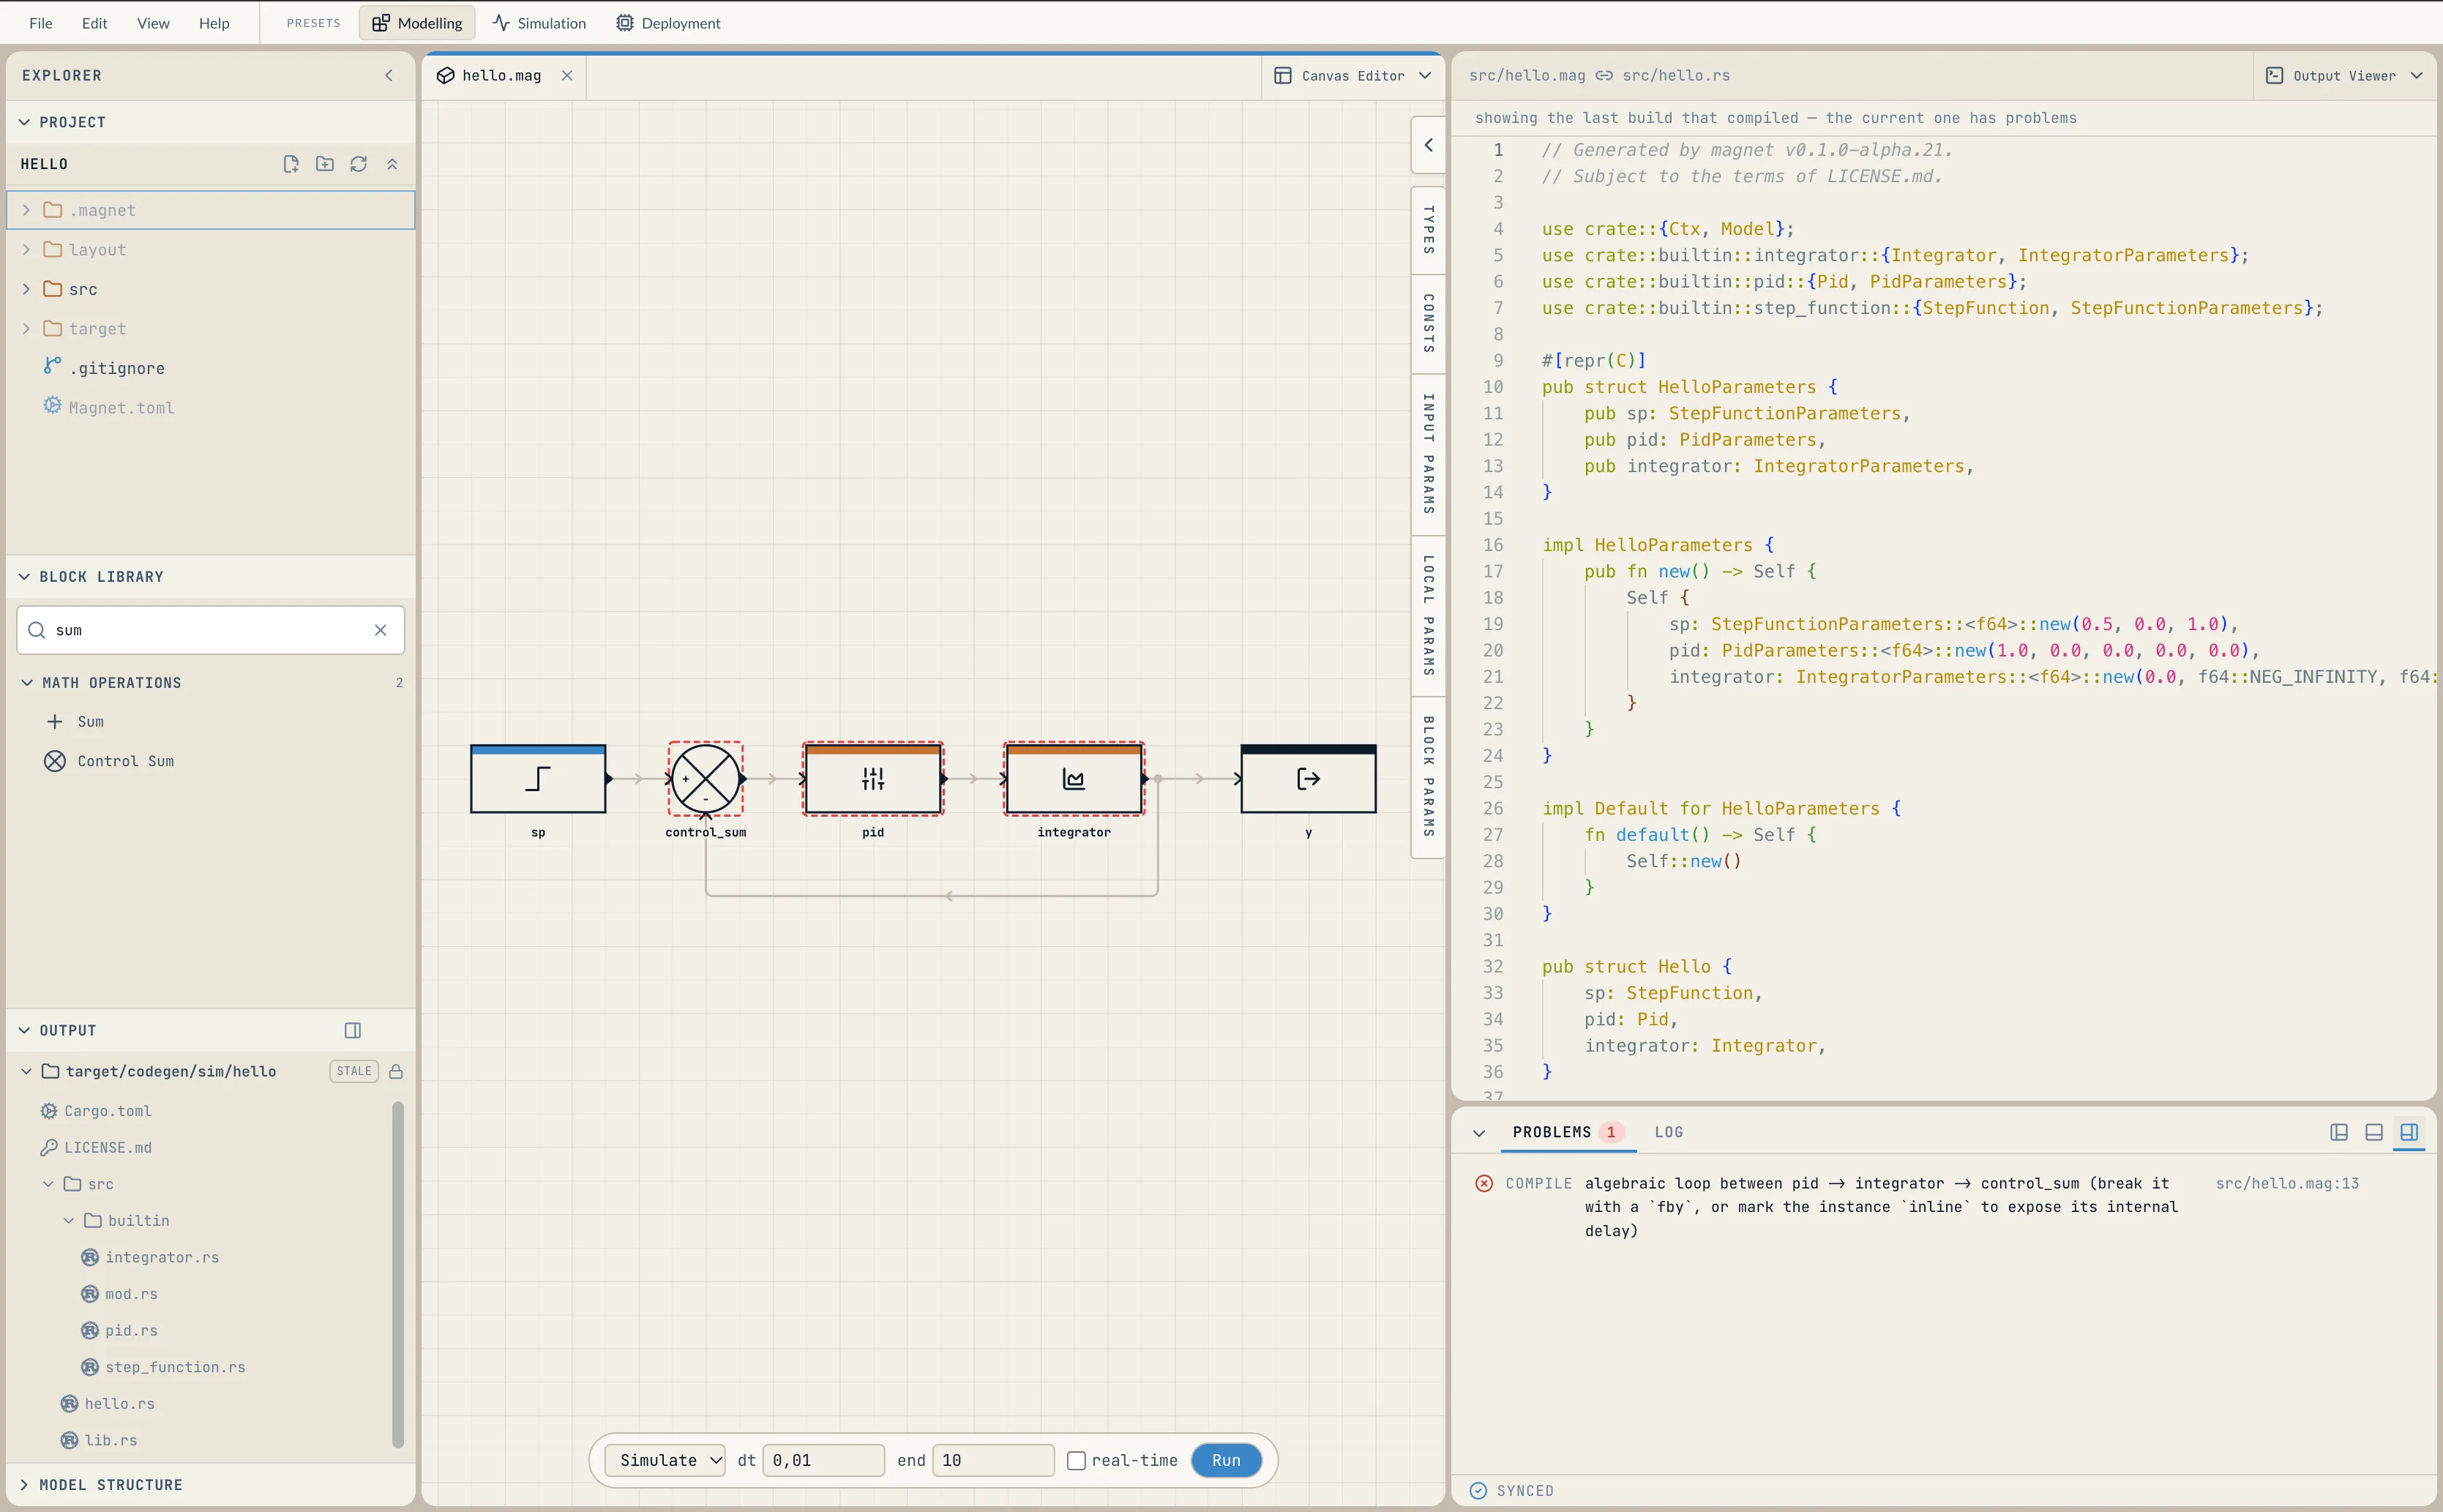Select the integrator block on canvas
Image resolution: width=2443 pixels, height=1512 pixels.
pyautogui.click(x=1074, y=778)
